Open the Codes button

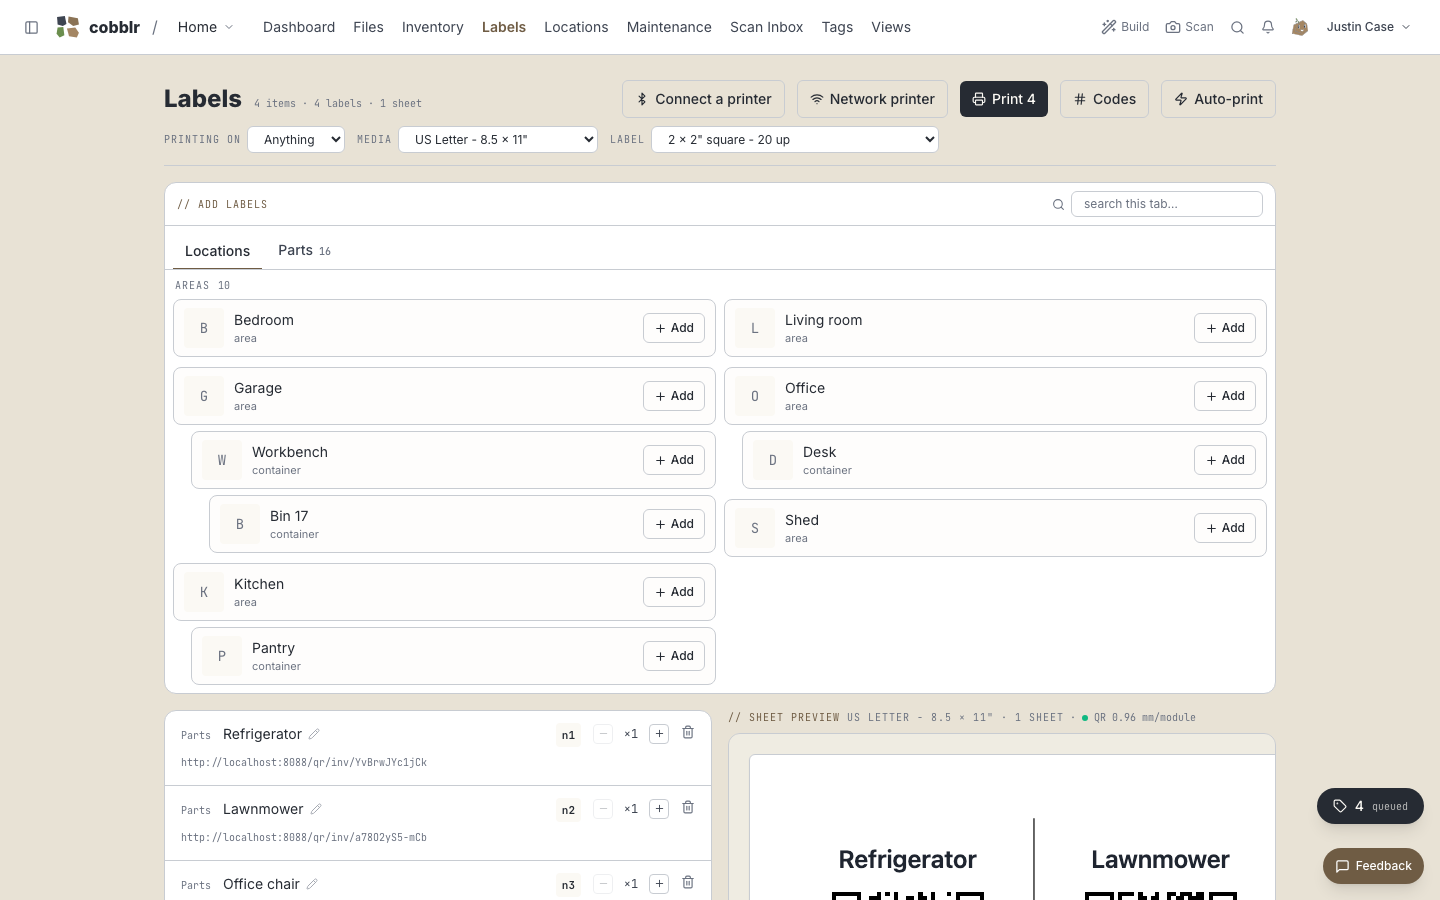1105,99
